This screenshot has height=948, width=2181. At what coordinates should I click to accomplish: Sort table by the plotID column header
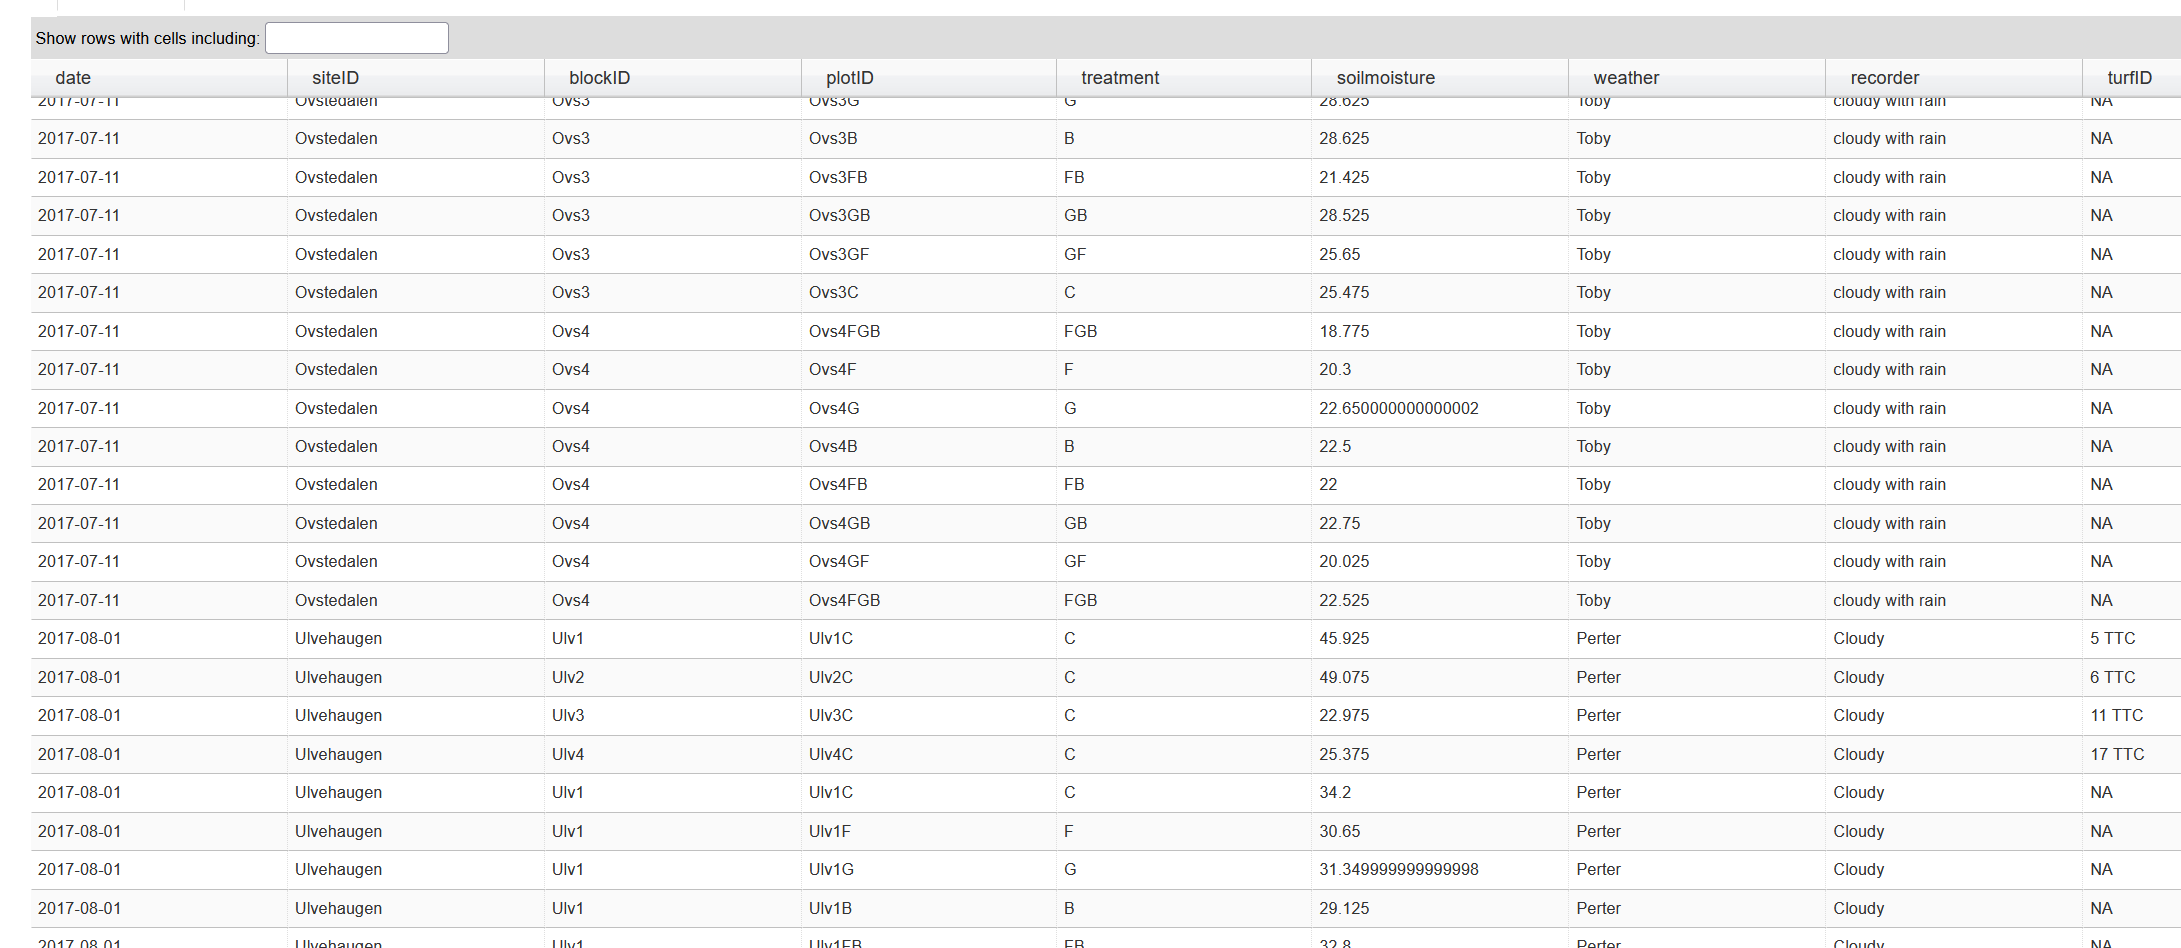848,77
